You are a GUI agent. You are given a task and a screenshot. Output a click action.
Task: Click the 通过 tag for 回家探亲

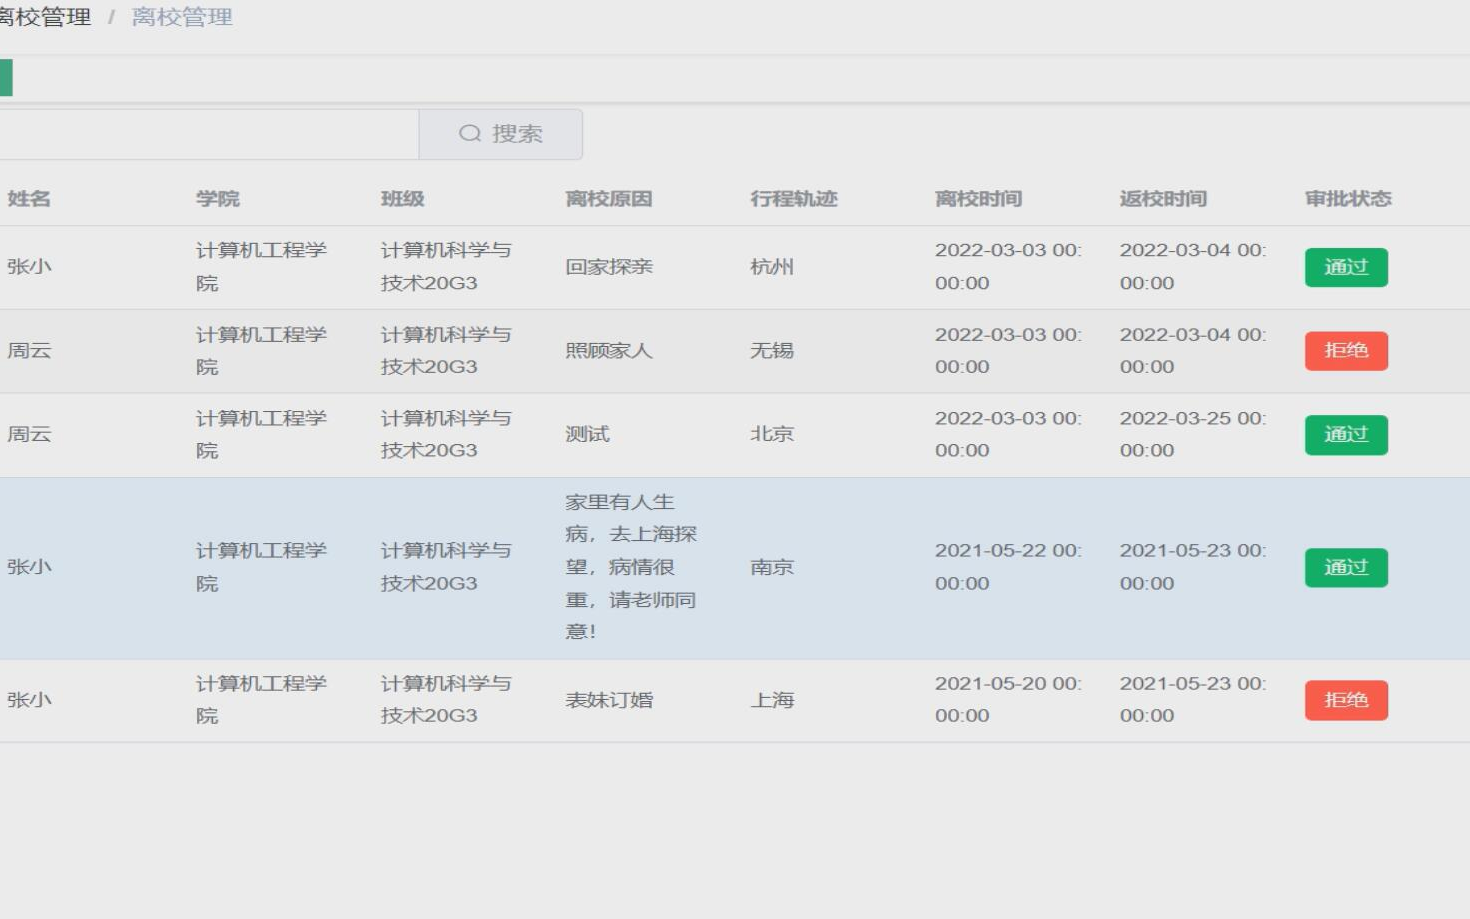[1346, 267]
